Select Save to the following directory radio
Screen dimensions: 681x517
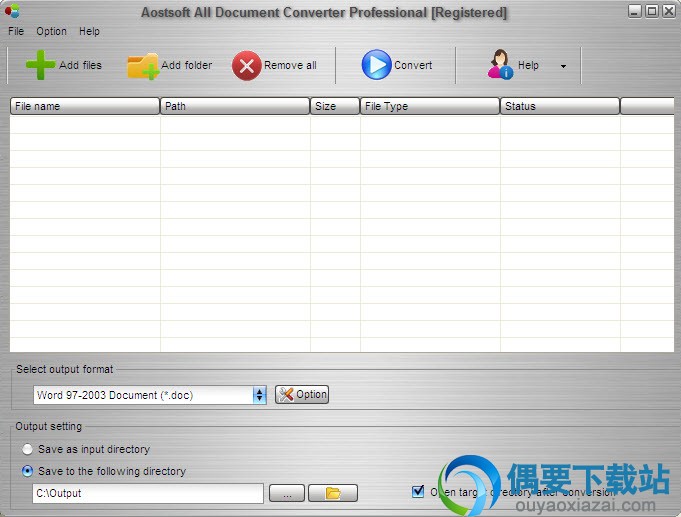tap(27, 471)
